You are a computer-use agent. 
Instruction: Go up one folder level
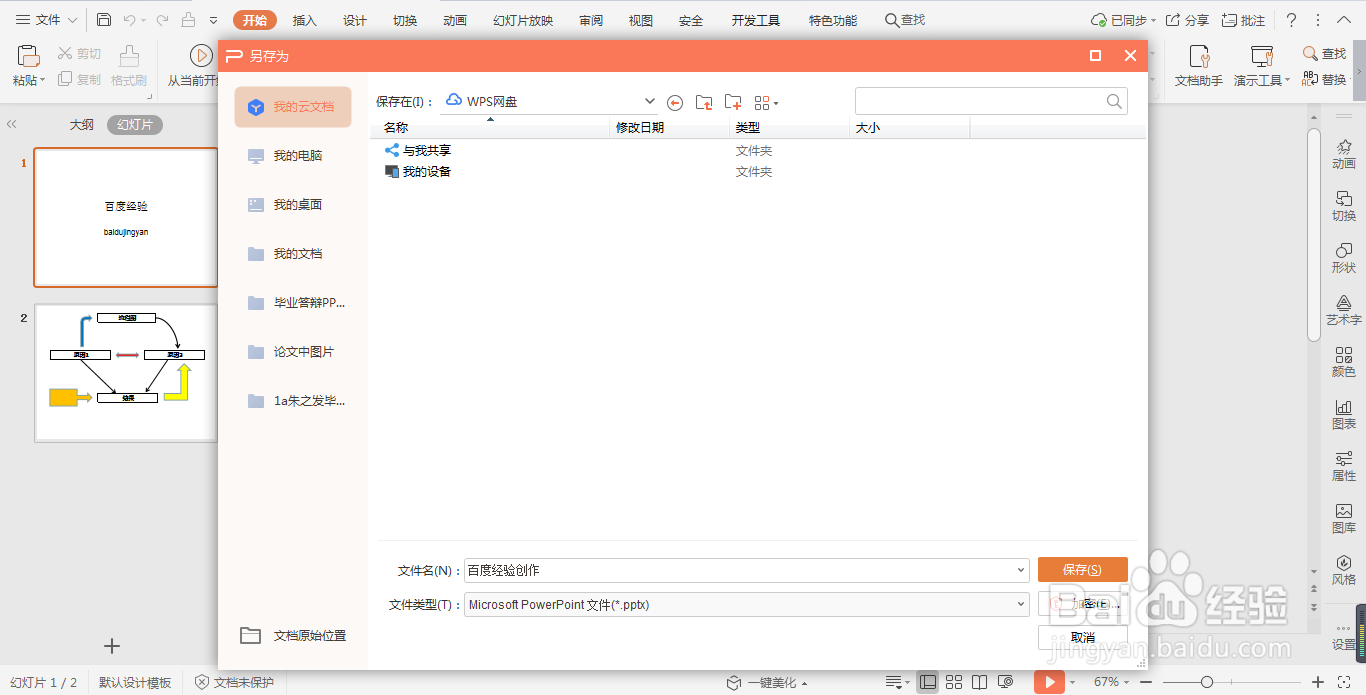click(x=704, y=102)
